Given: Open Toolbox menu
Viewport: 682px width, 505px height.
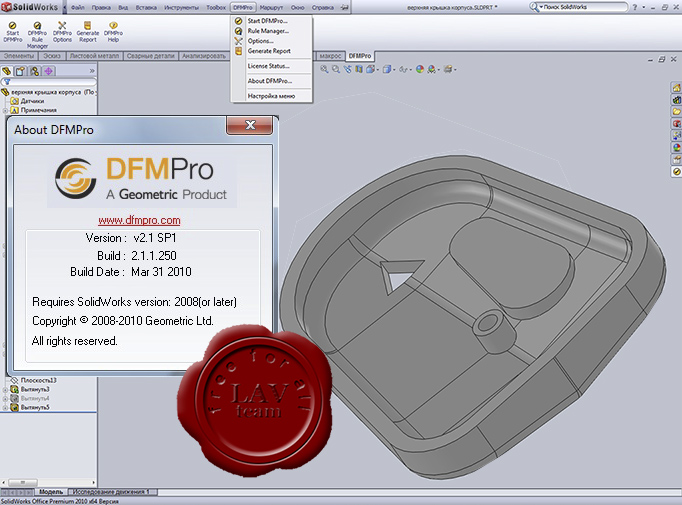Looking at the screenshot, I should coord(216,7).
